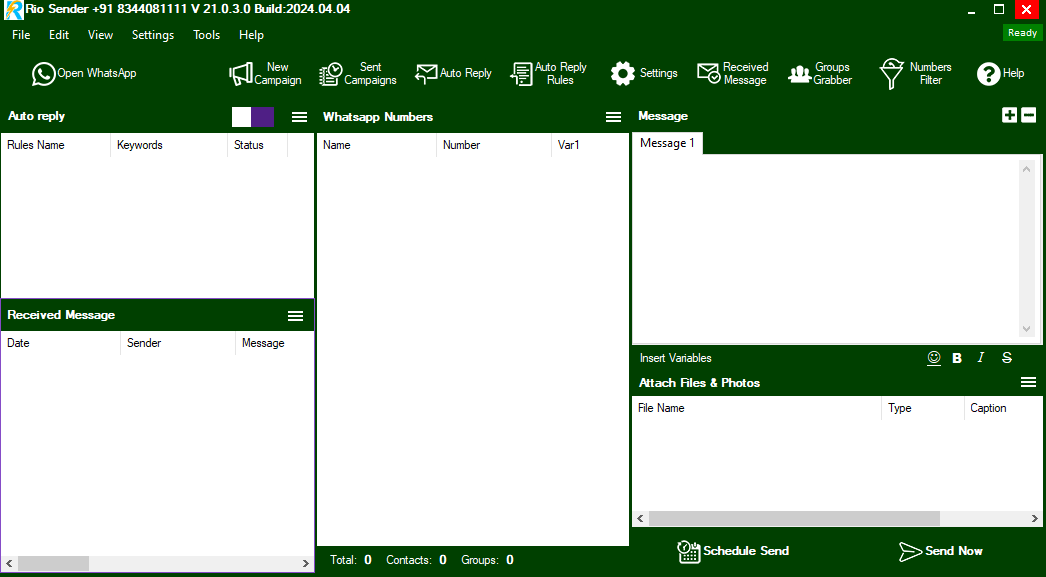
Task: Click the Rio Sender app logo
Action: pyautogui.click(x=13, y=10)
